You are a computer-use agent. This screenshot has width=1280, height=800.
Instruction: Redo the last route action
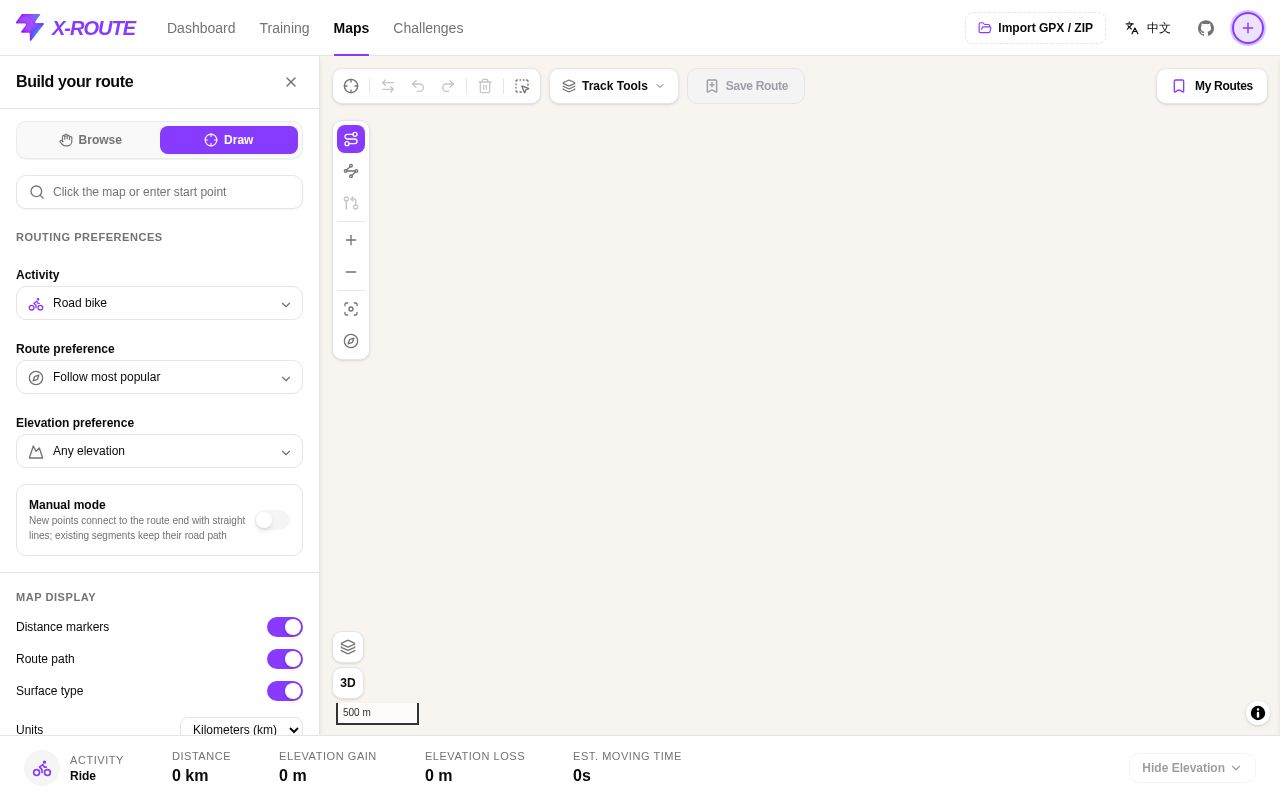click(x=448, y=86)
